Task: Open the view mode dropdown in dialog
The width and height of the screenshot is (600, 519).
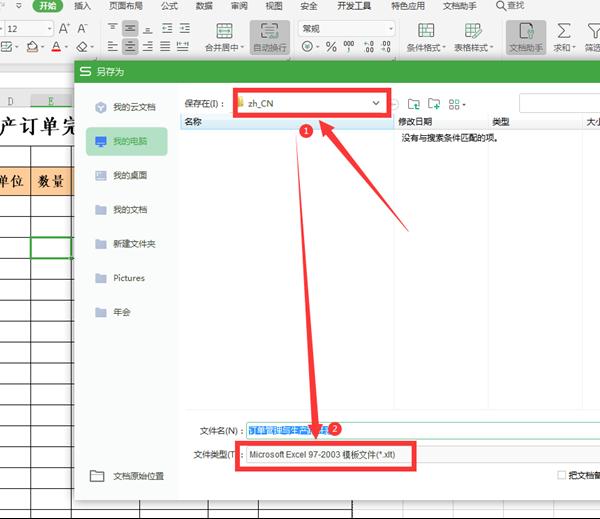Action: [459, 103]
